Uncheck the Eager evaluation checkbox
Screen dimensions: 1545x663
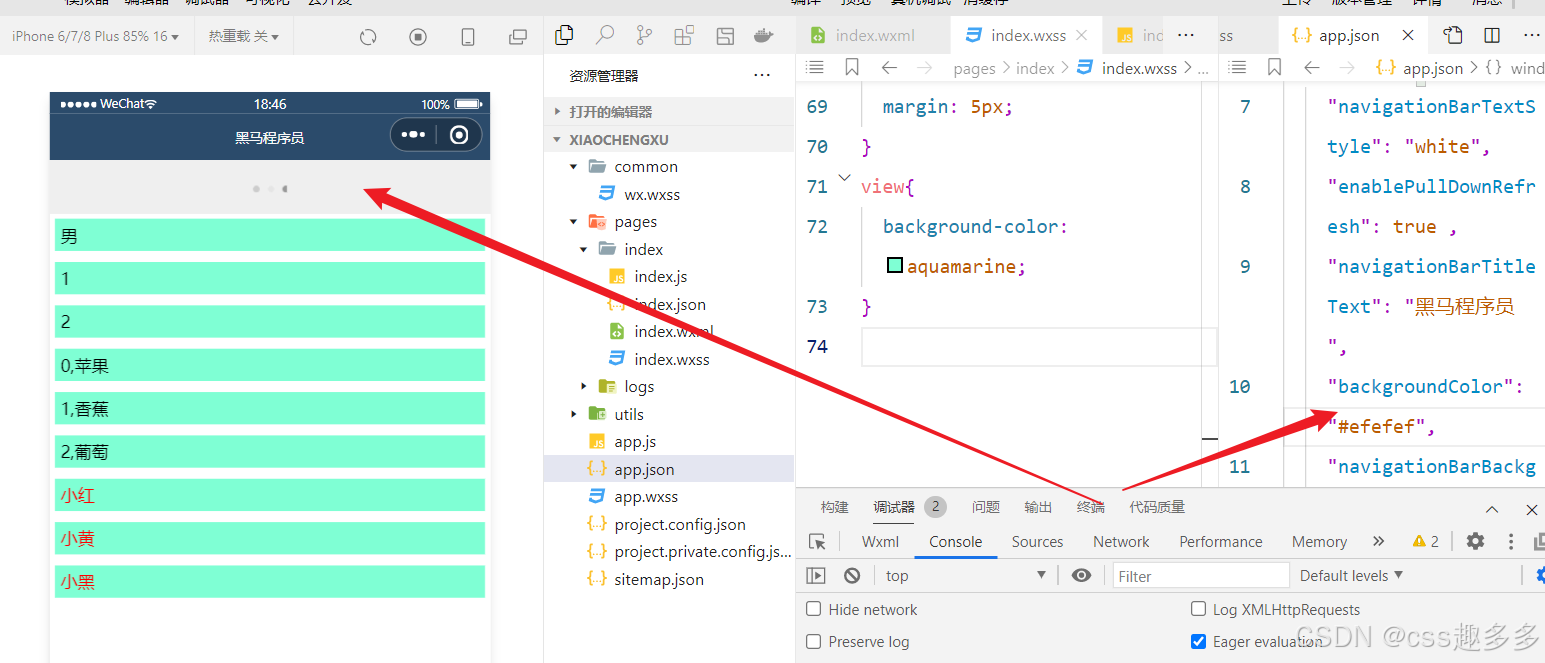[1198, 641]
